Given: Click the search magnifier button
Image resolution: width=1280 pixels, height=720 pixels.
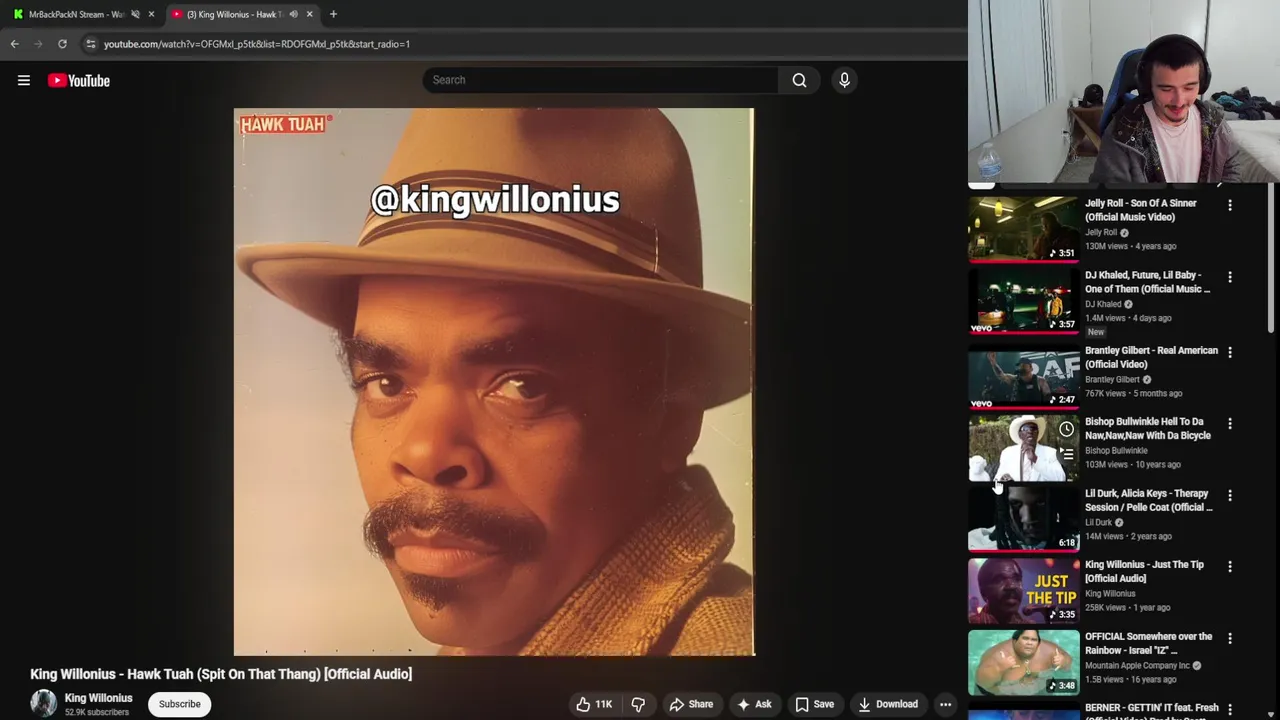Looking at the screenshot, I should 799,80.
